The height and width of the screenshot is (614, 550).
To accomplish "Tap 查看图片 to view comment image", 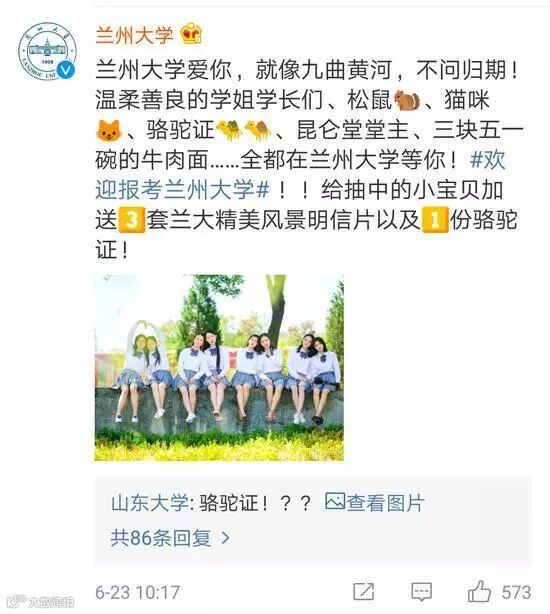I will (x=385, y=502).
